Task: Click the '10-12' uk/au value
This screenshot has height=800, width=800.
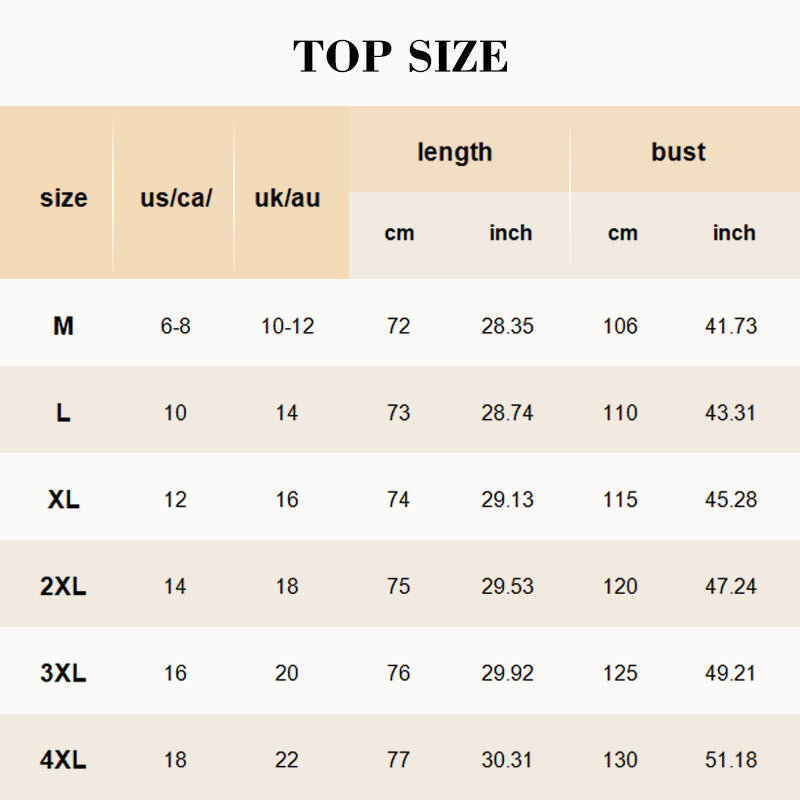Action: click(x=287, y=326)
